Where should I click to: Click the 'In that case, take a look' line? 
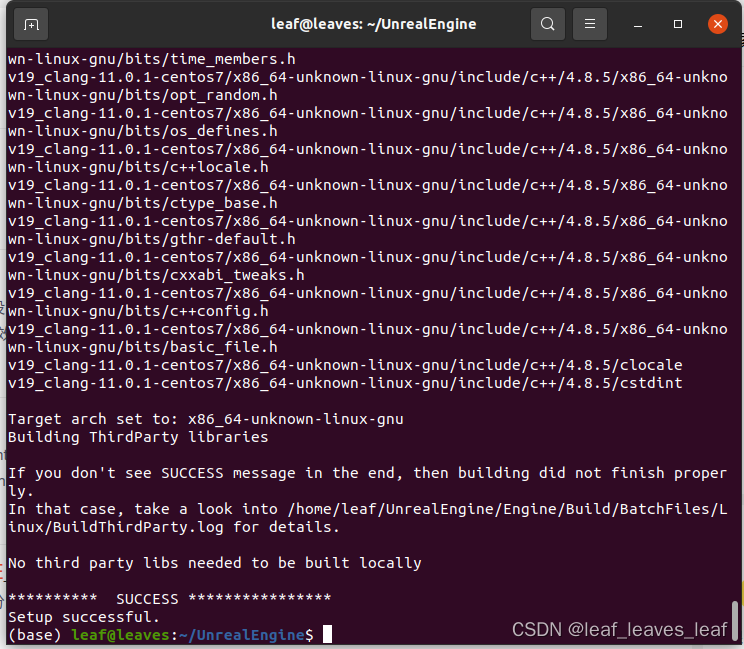(367, 509)
